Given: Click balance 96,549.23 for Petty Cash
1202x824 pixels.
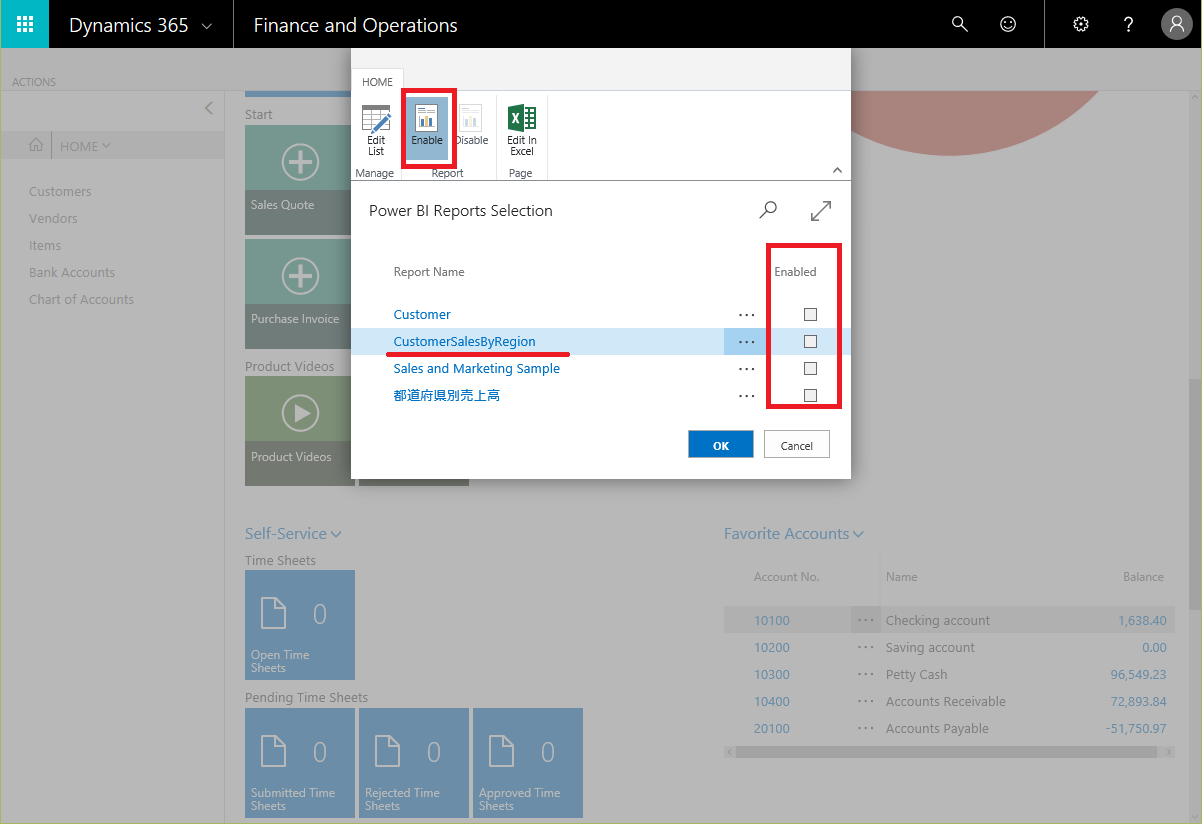Looking at the screenshot, I should (x=1138, y=674).
